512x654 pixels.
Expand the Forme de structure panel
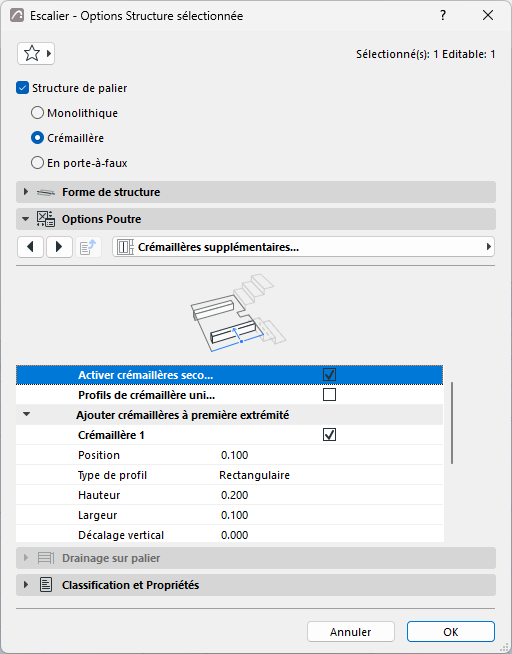point(26,192)
